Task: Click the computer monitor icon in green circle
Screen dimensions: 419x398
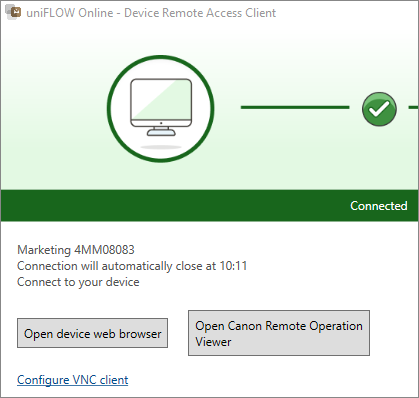Action: (x=161, y=108)
